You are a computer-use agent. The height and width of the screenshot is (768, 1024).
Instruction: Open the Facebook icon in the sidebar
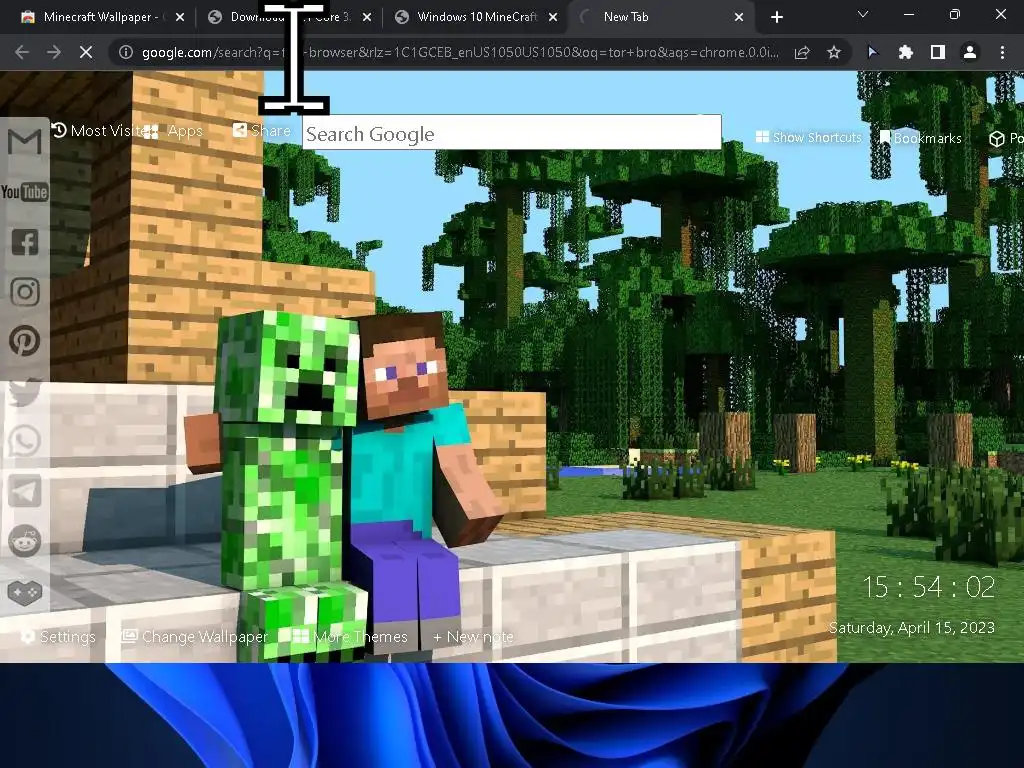(25, 242)
